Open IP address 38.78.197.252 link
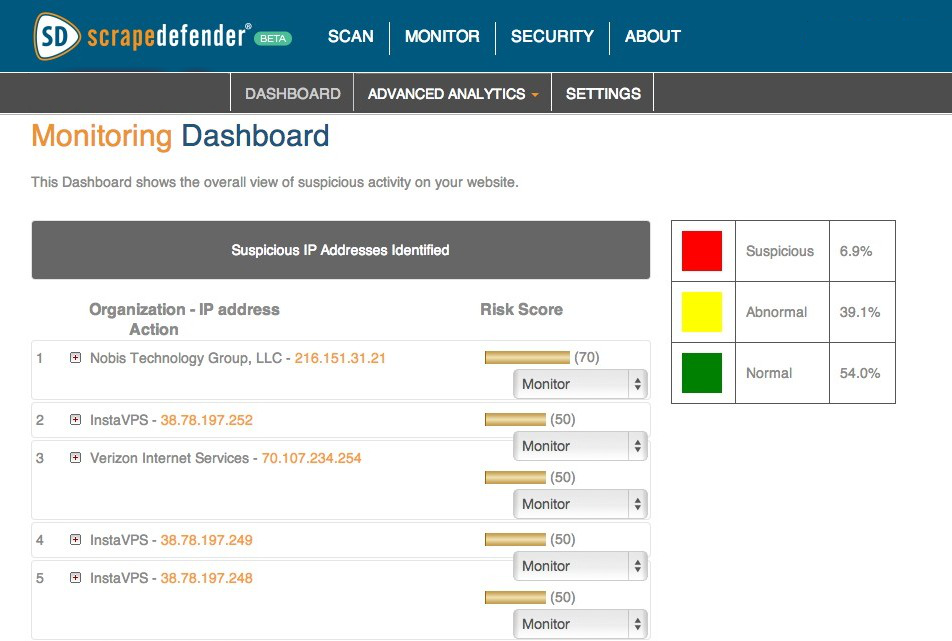Viewport: 952px width, 641px height. click(206, 420)
